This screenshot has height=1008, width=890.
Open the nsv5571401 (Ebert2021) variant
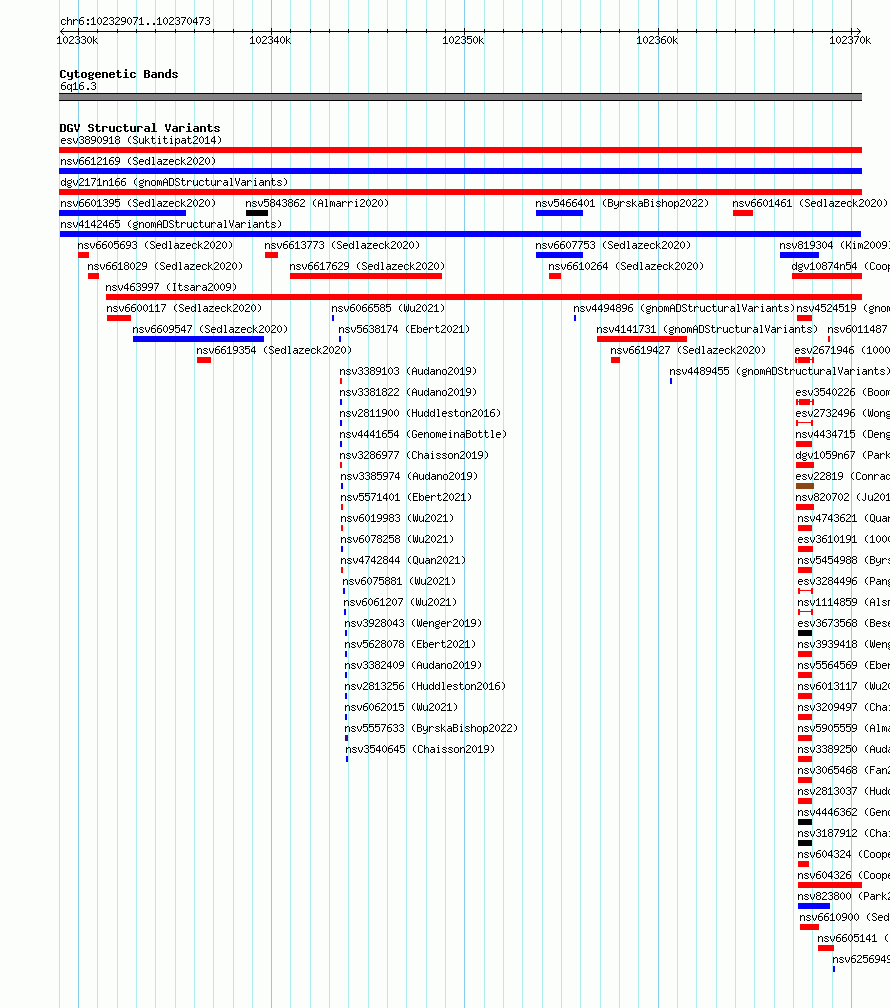click(x=406, y=498)
